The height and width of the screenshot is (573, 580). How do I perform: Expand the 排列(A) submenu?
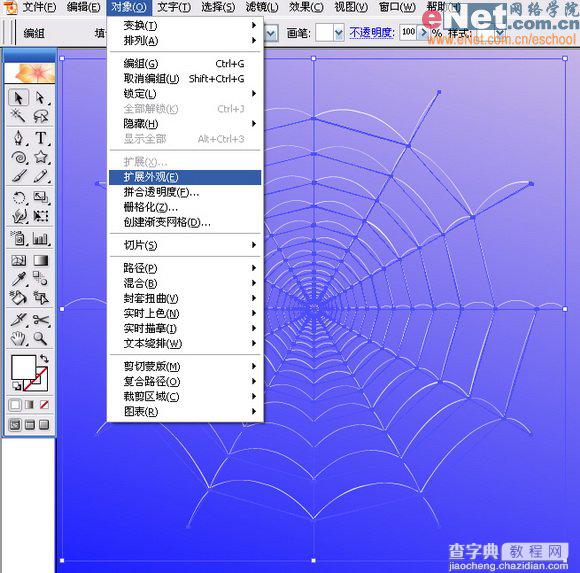185,40
